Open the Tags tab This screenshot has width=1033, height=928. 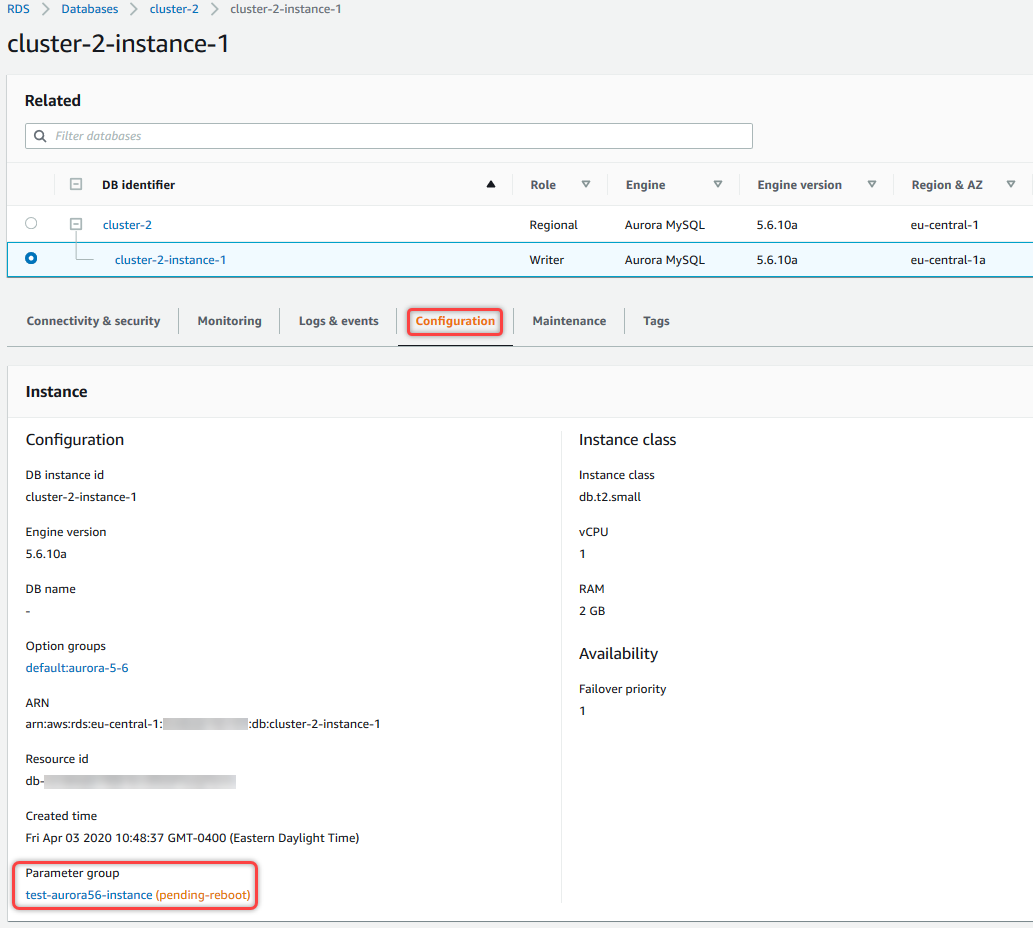coord(656,321)
